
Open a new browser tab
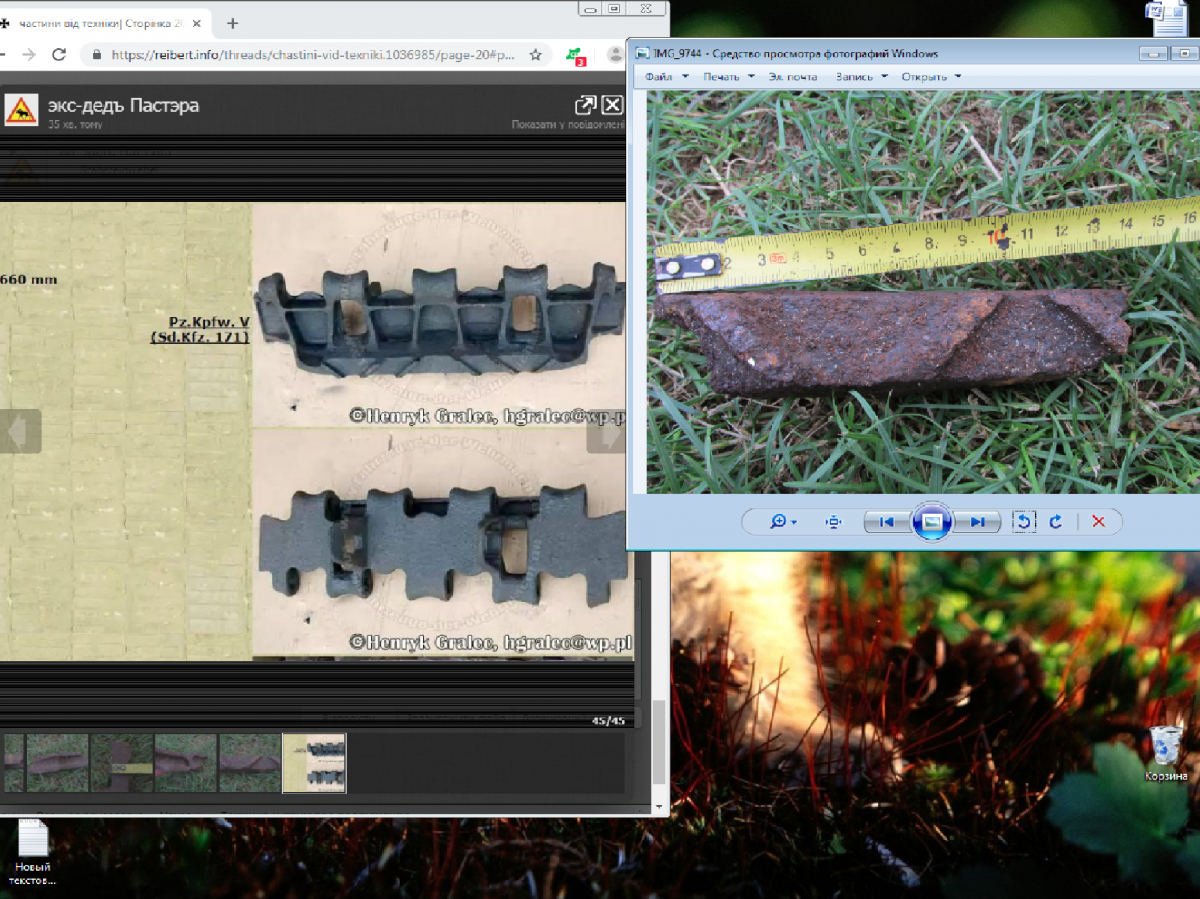pyautogui.click(x=233, y=23)
